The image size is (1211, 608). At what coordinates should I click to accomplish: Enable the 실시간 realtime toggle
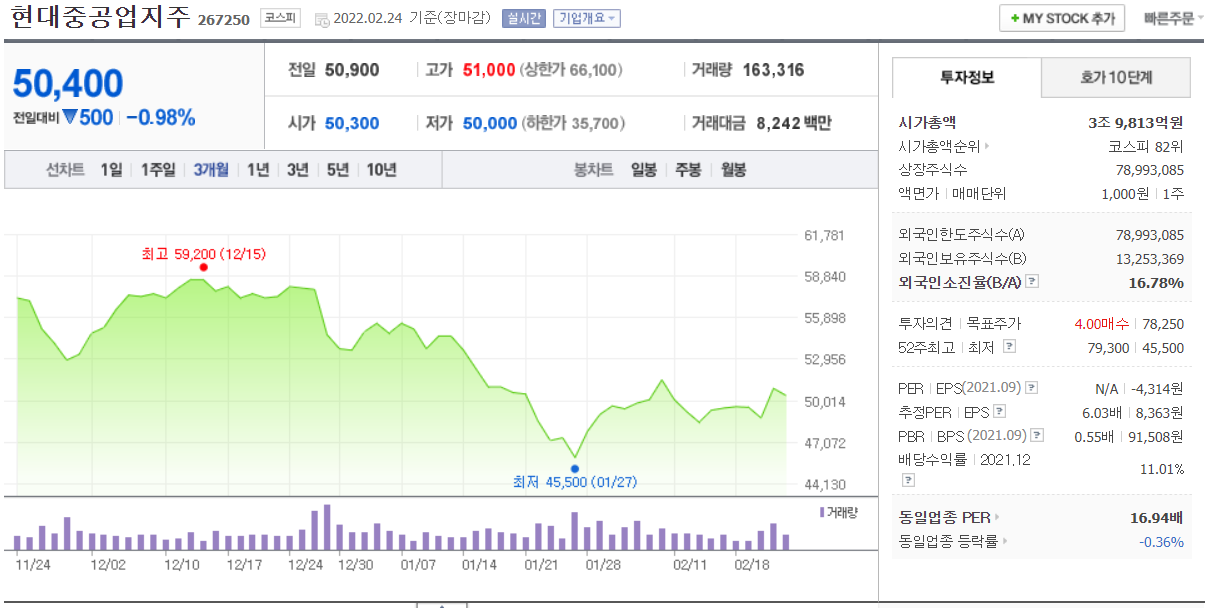524,17
